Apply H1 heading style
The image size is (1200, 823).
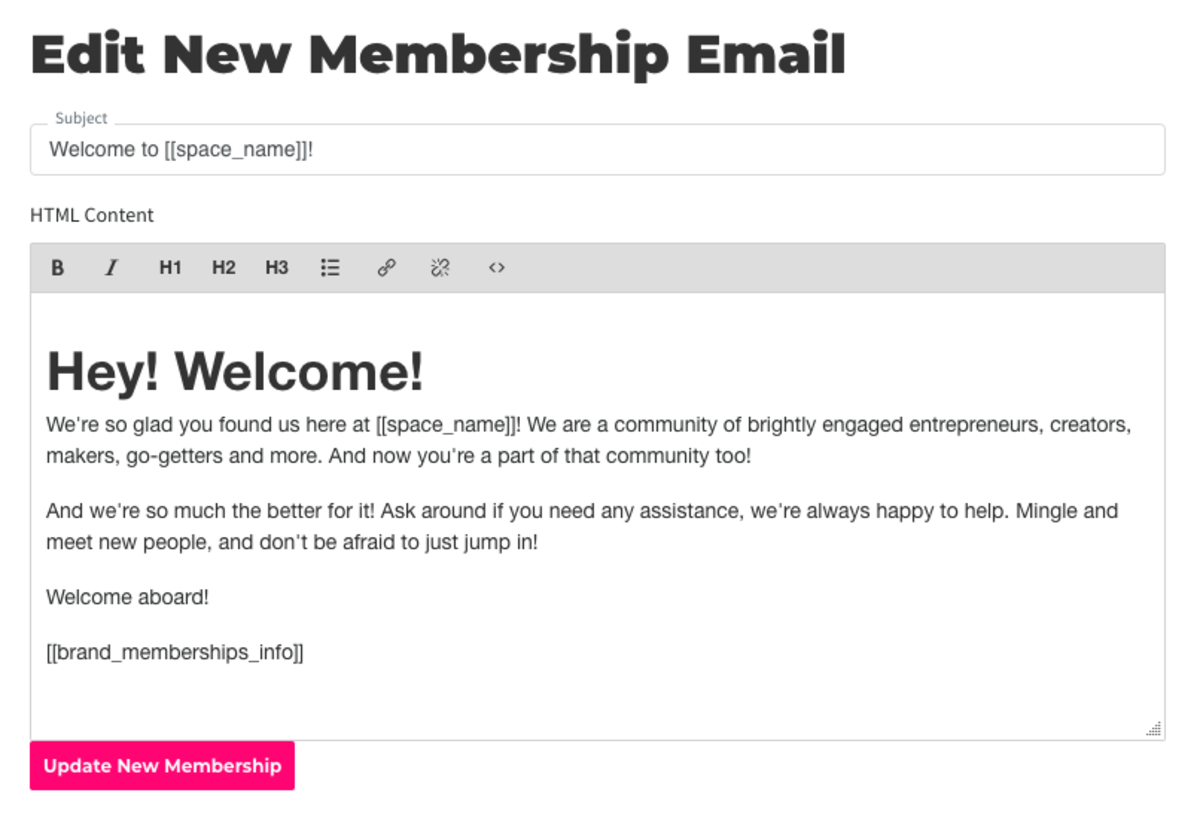pyautogui.click(x=170, y=268)
